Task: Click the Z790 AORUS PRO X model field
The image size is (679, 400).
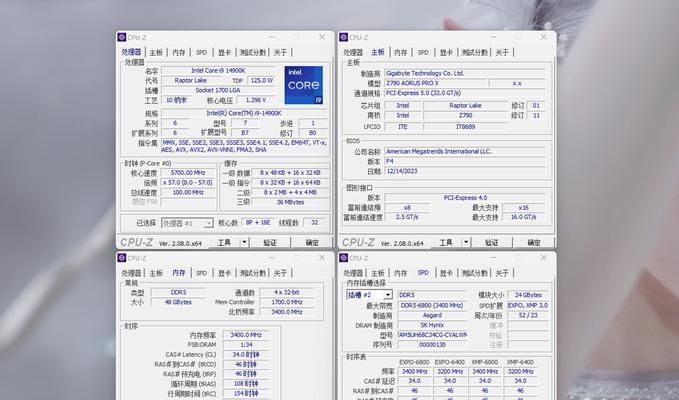Action: 436,83
